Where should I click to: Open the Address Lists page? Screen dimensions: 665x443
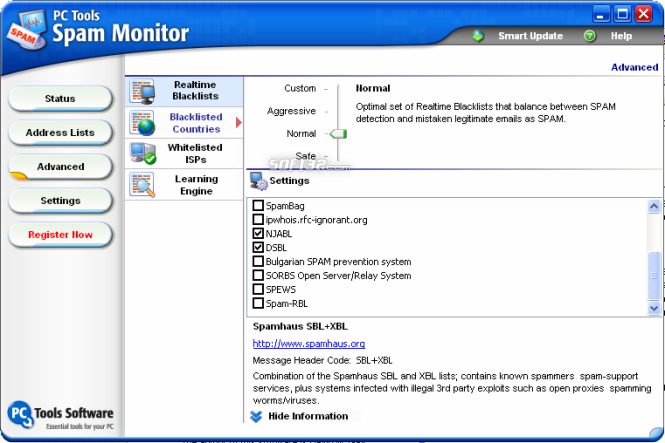(60, 133)
